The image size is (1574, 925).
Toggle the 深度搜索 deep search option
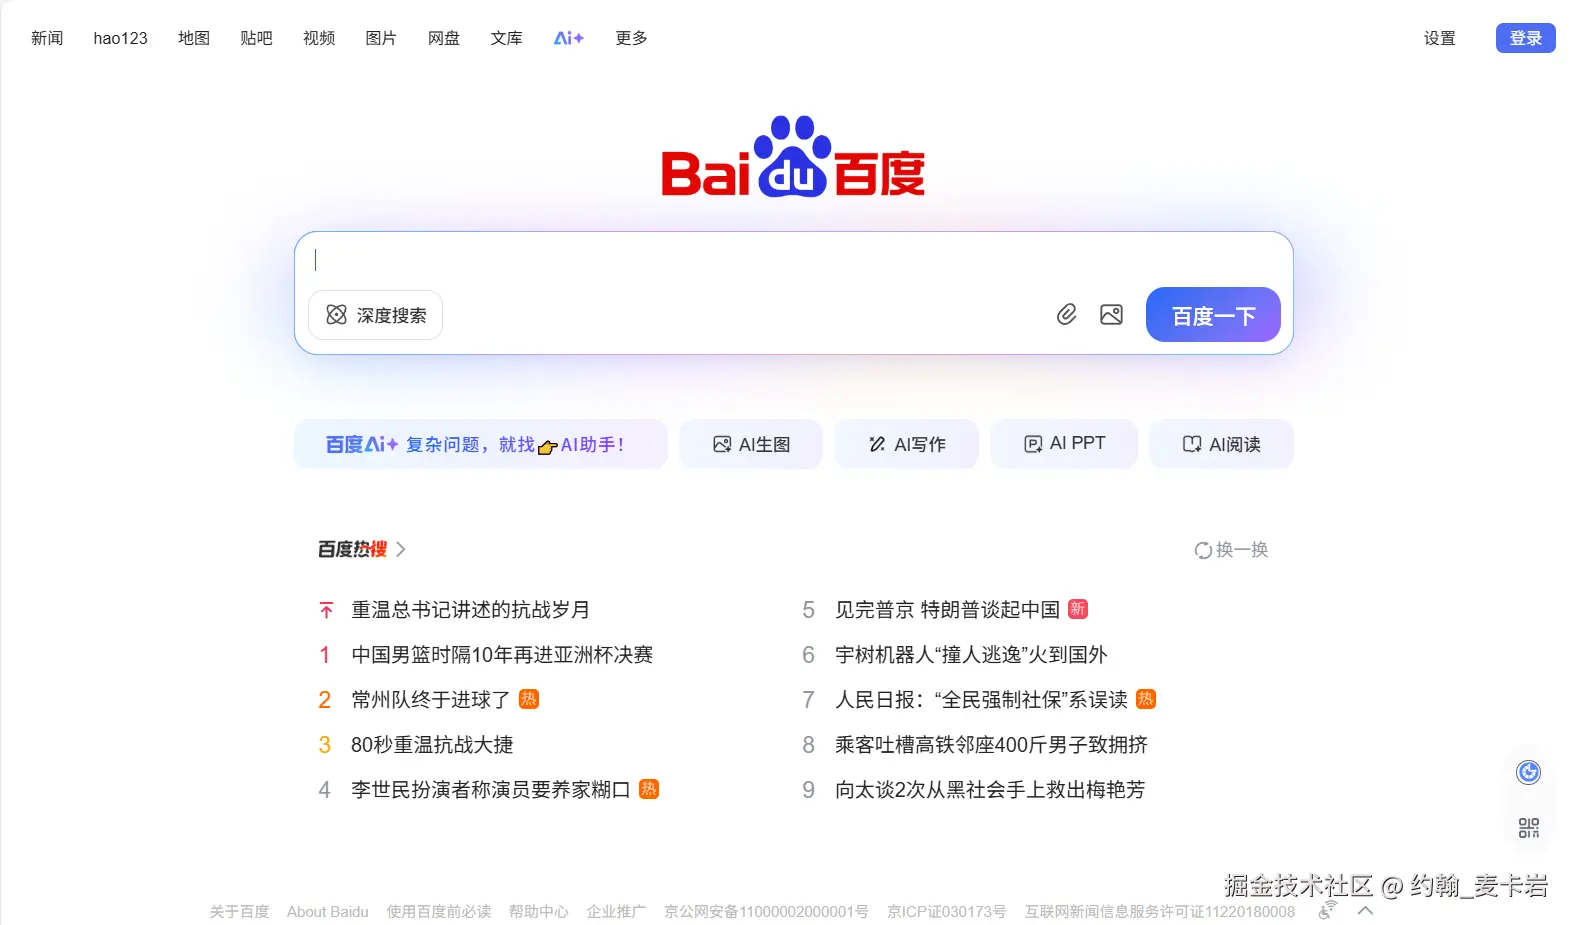pyautogui.click(x=376, y=315)
